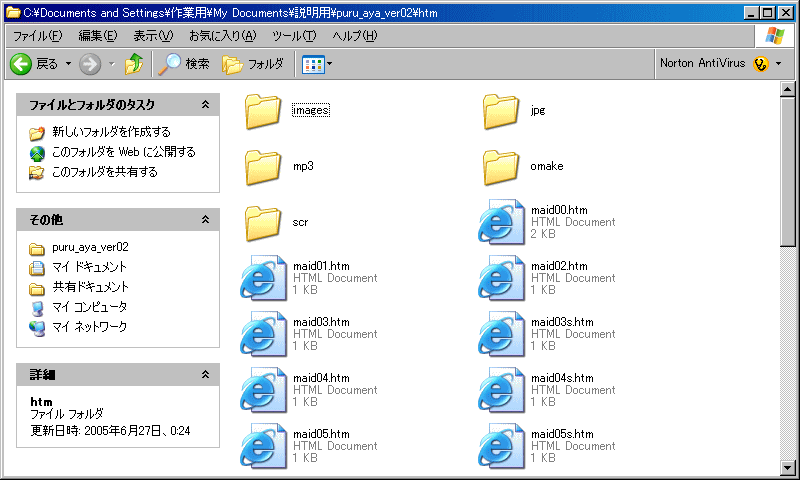Select the scr folder icon
The height and width of the screenshot is (480, 800).
pos(263,223)
